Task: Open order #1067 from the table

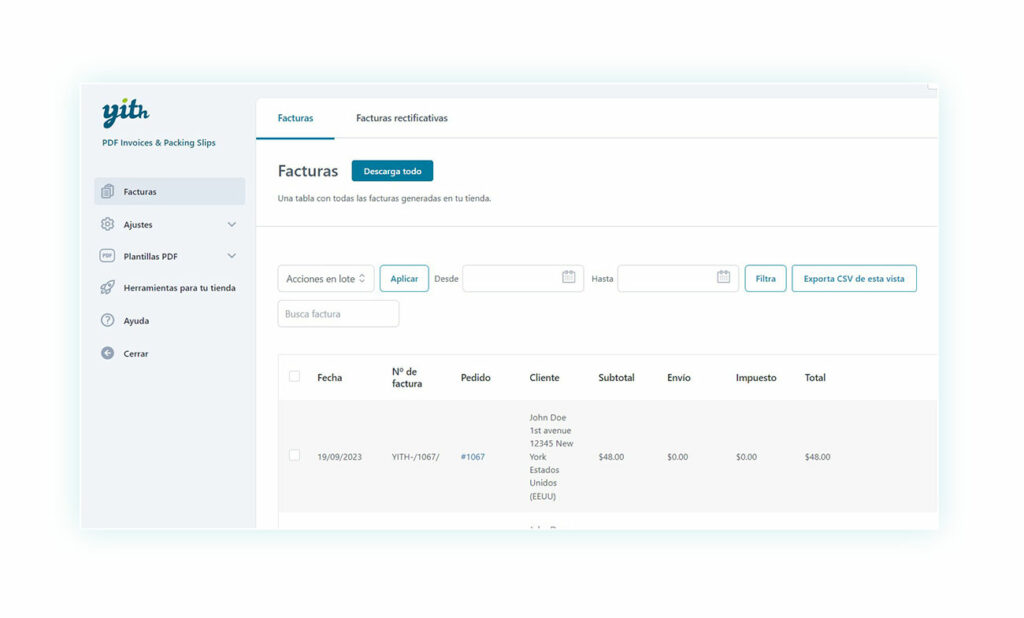Action: pos(471,455)
